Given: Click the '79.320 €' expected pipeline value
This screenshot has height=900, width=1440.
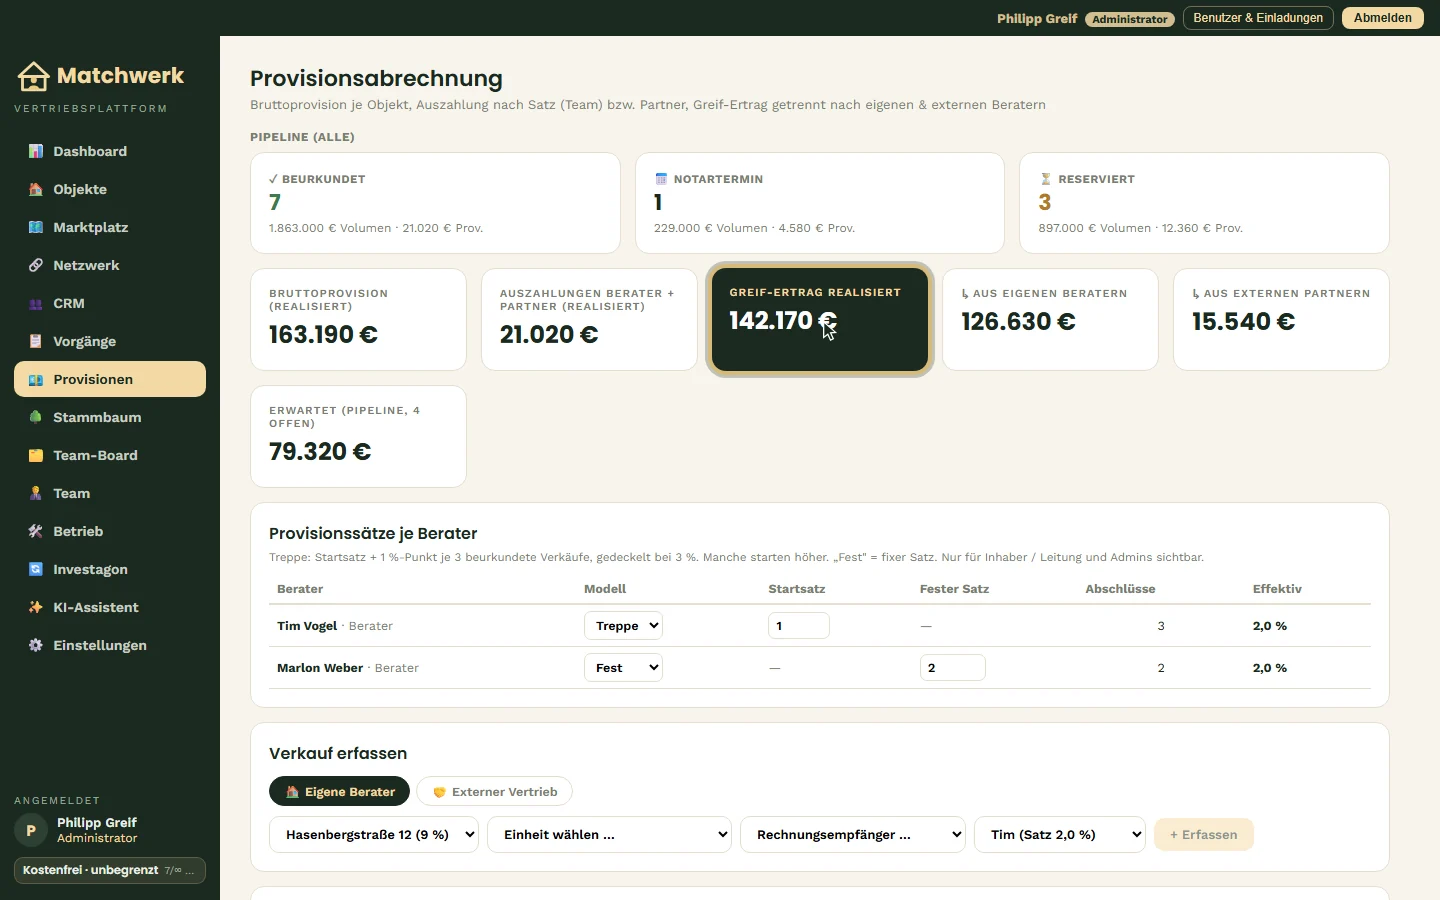Looking at the screenshot, I should [x=320, y=452].
